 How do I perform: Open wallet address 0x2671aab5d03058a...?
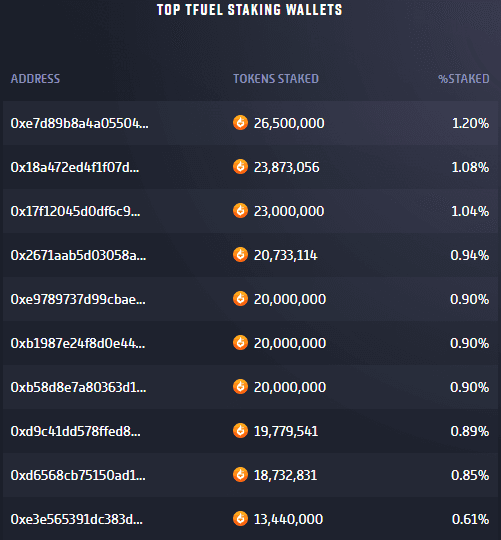(x=78, y=255)
